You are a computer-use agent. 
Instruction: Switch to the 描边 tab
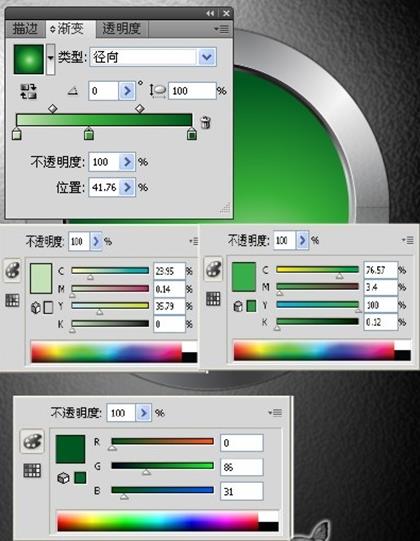point(25,29)
